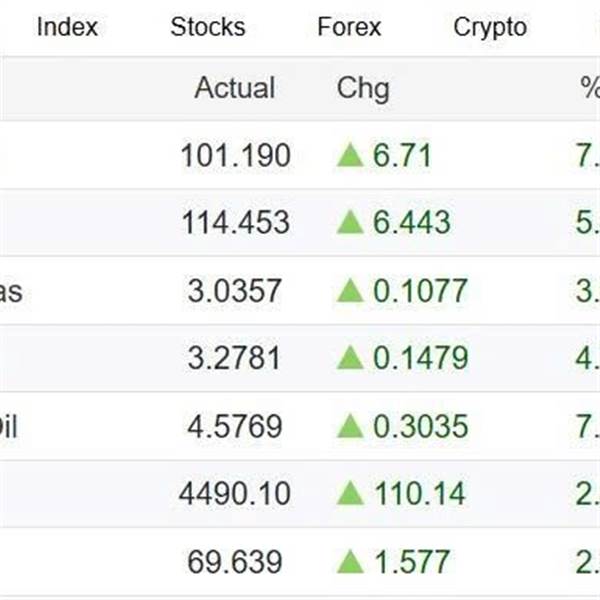
Task: Click the up arrow next to 0.1077
Action: (350, 290)
